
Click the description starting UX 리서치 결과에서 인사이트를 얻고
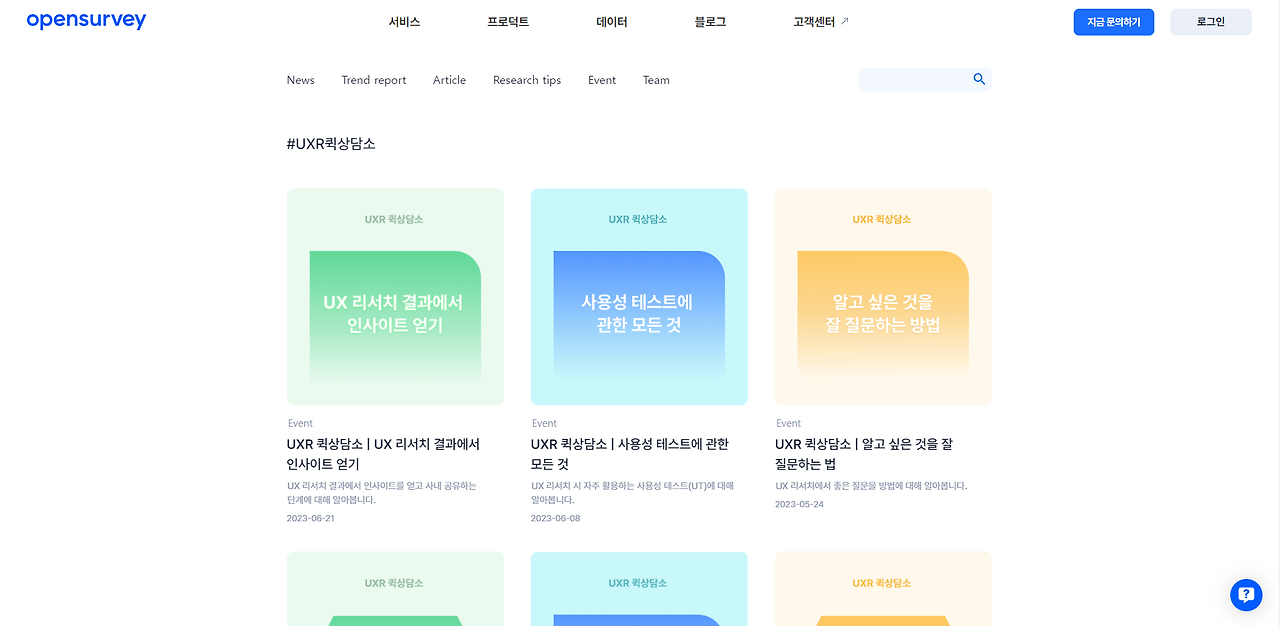point(382,492)
